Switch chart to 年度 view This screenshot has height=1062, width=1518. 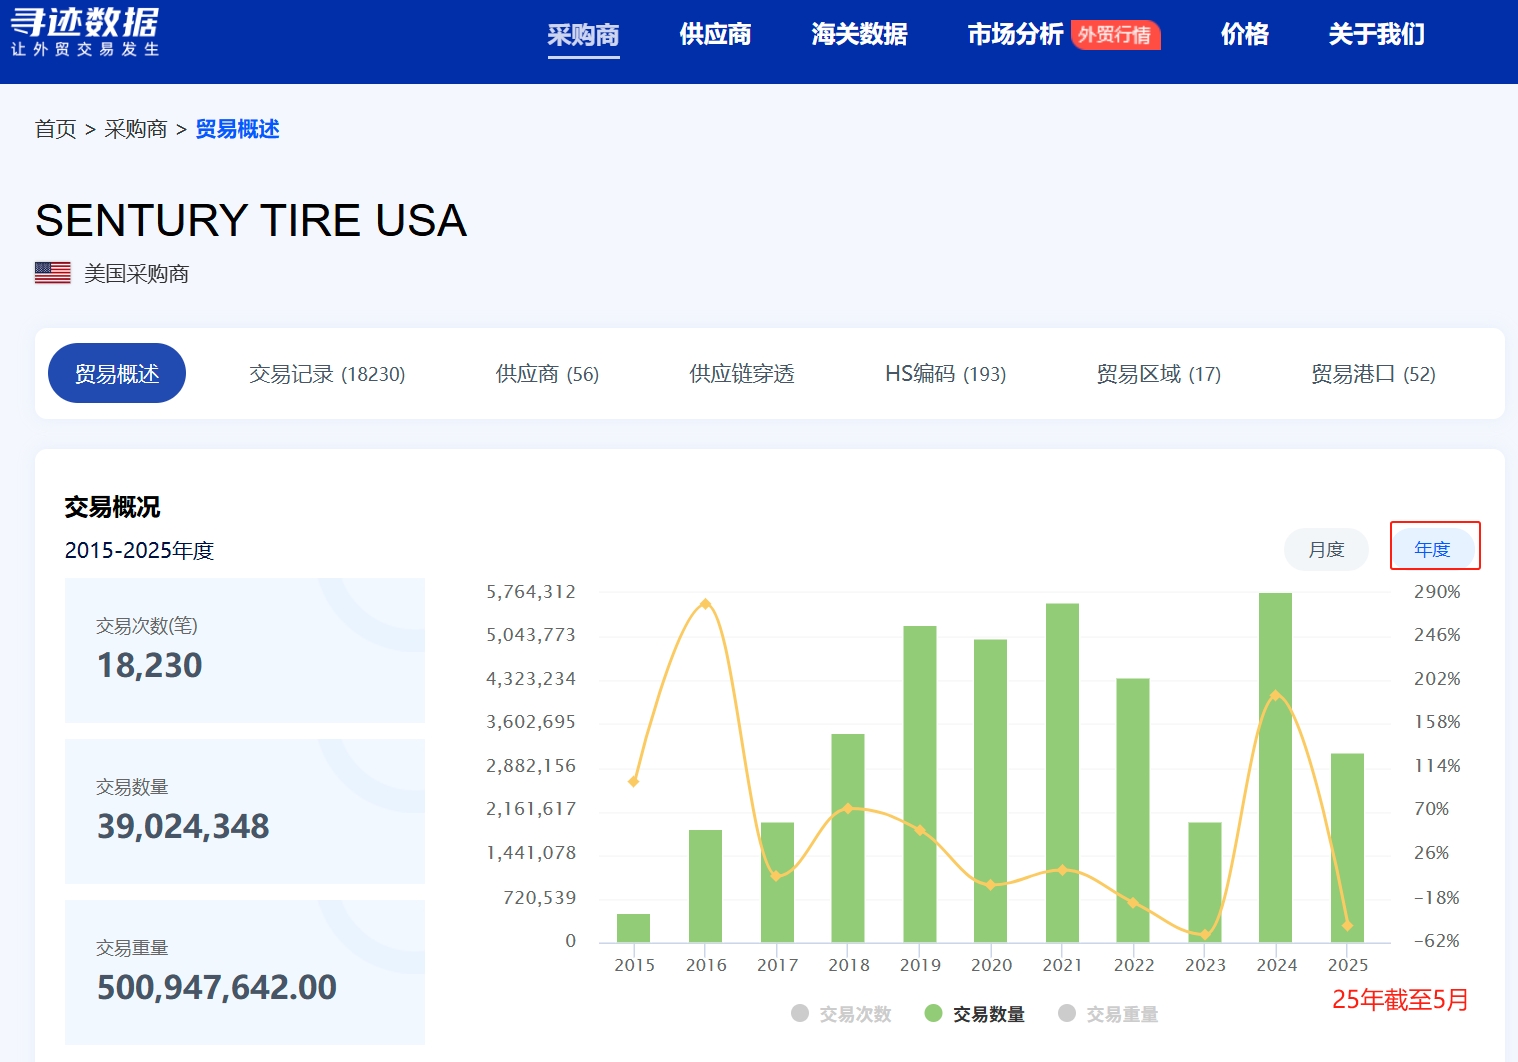1432,549
